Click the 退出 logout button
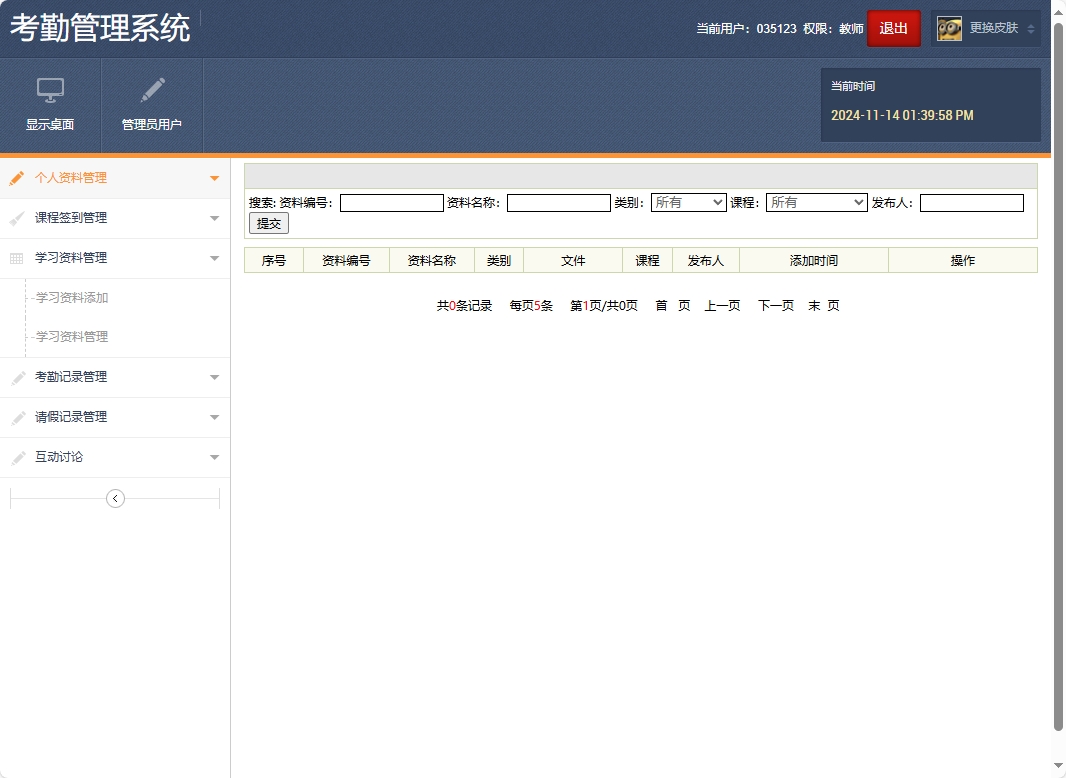Screen dimensions: 1066x778 coord(893,28)
